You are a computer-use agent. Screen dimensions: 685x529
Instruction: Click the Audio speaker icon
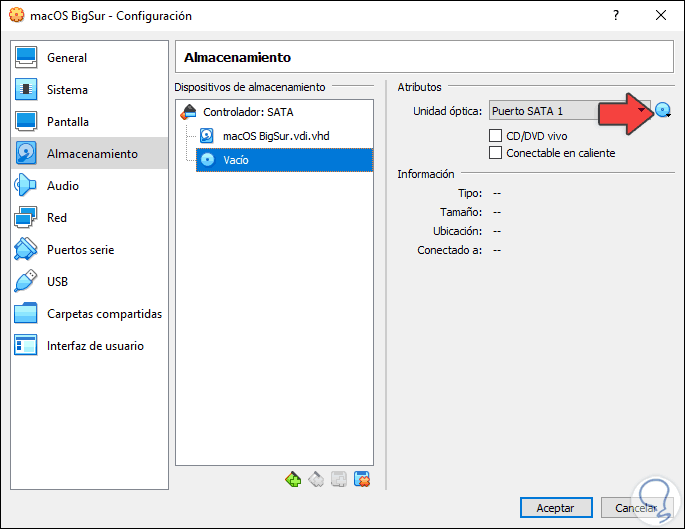coord(25,185)
